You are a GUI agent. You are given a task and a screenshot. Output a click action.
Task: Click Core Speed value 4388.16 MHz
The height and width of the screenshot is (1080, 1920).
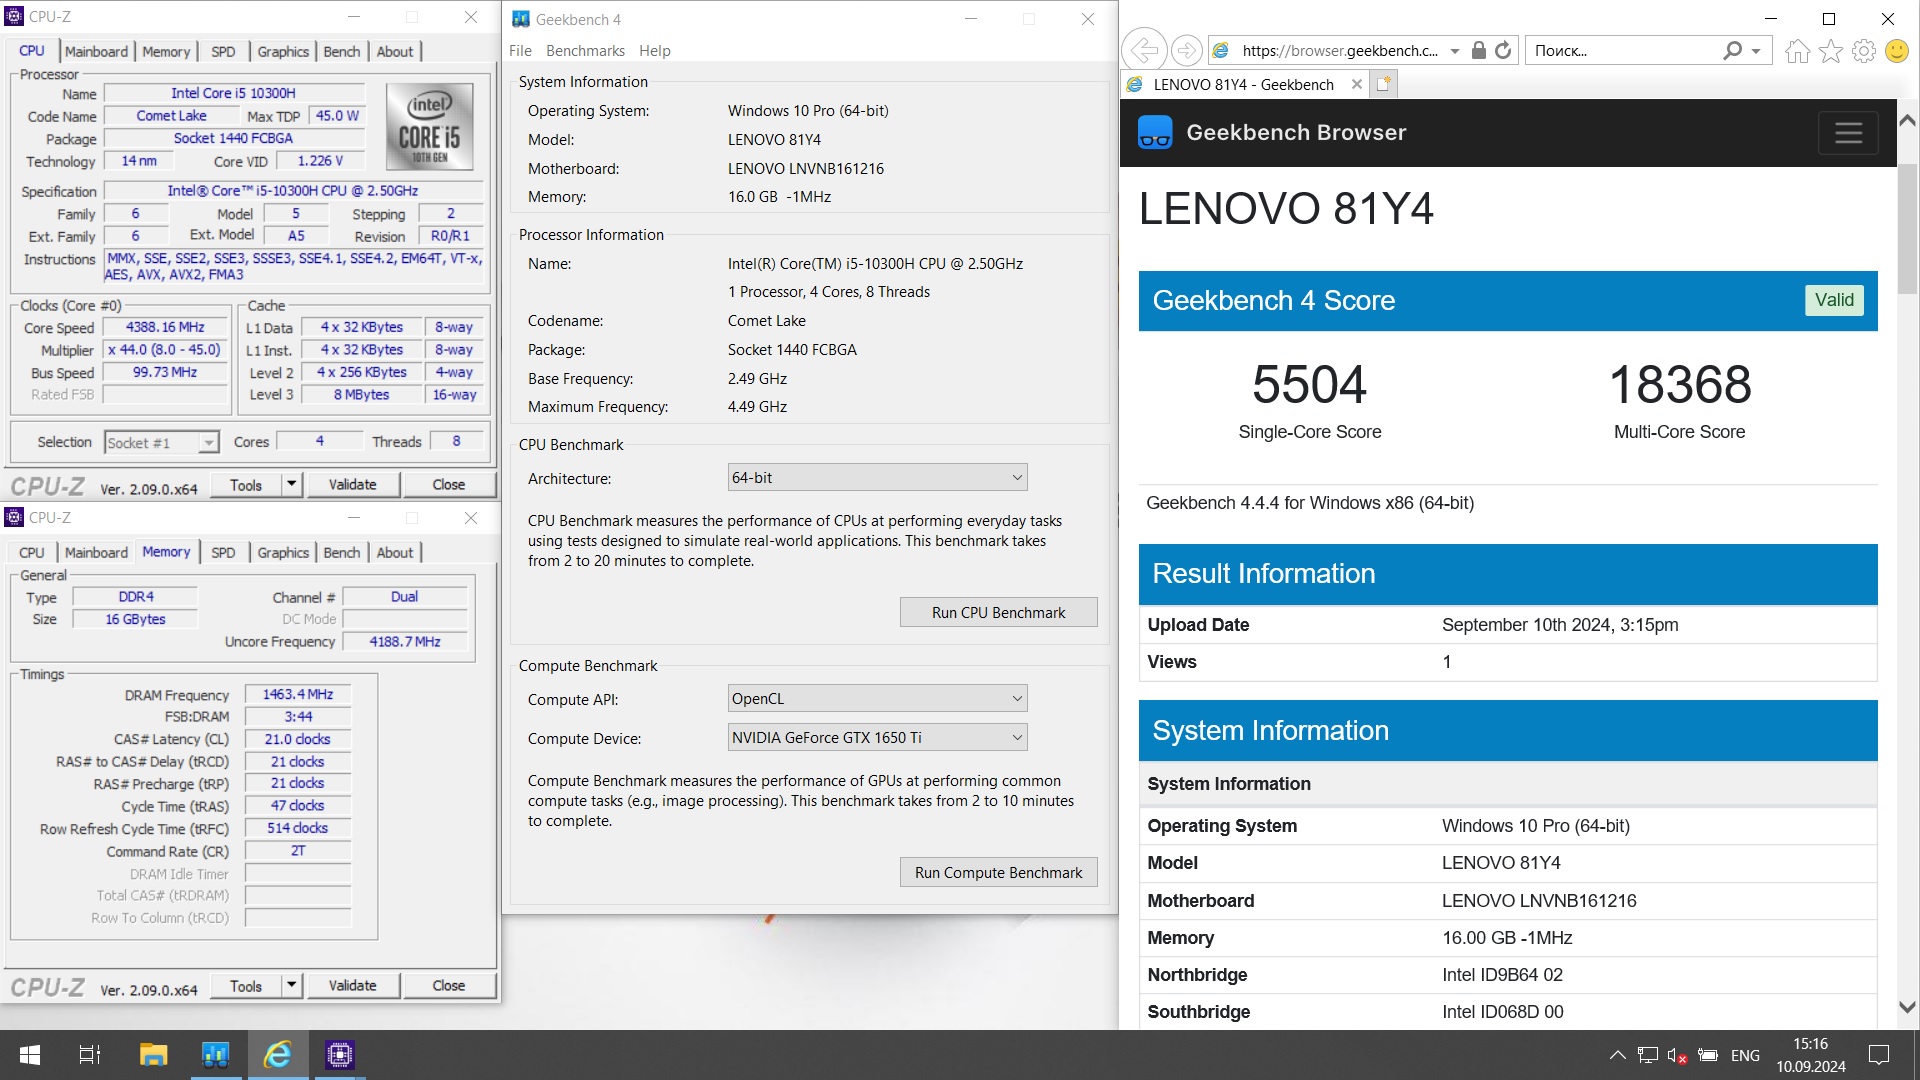click(x=165, y=328)
